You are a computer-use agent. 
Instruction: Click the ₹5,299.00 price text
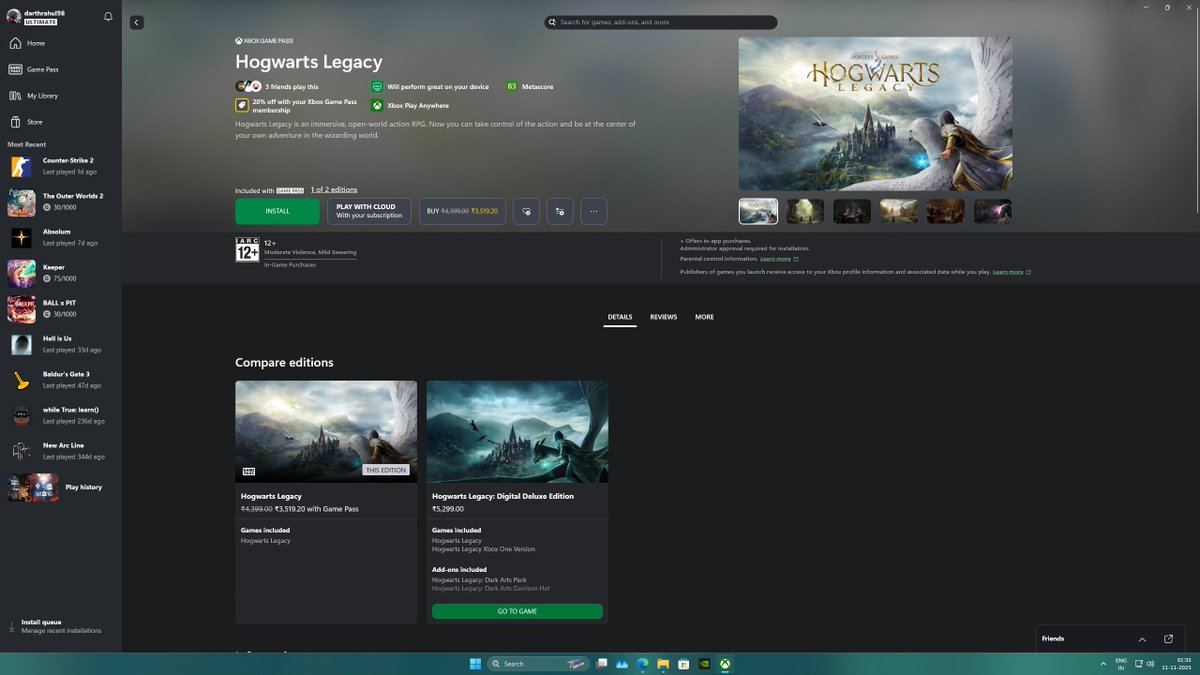coord(448,509)
